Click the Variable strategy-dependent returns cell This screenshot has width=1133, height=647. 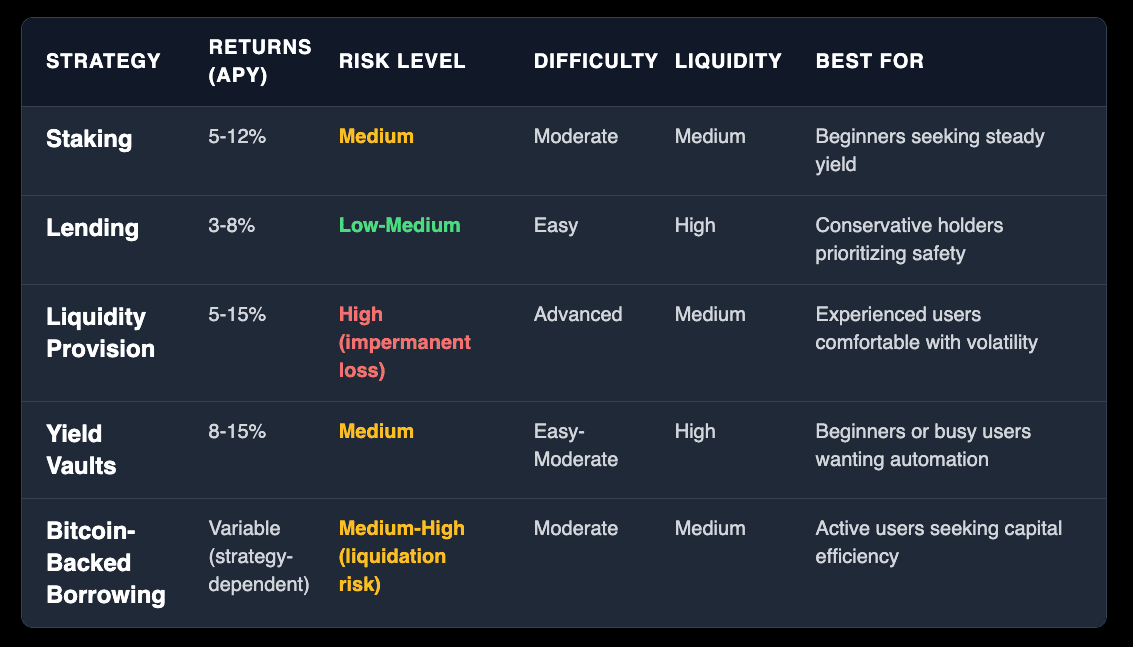[x=258, y=556]
